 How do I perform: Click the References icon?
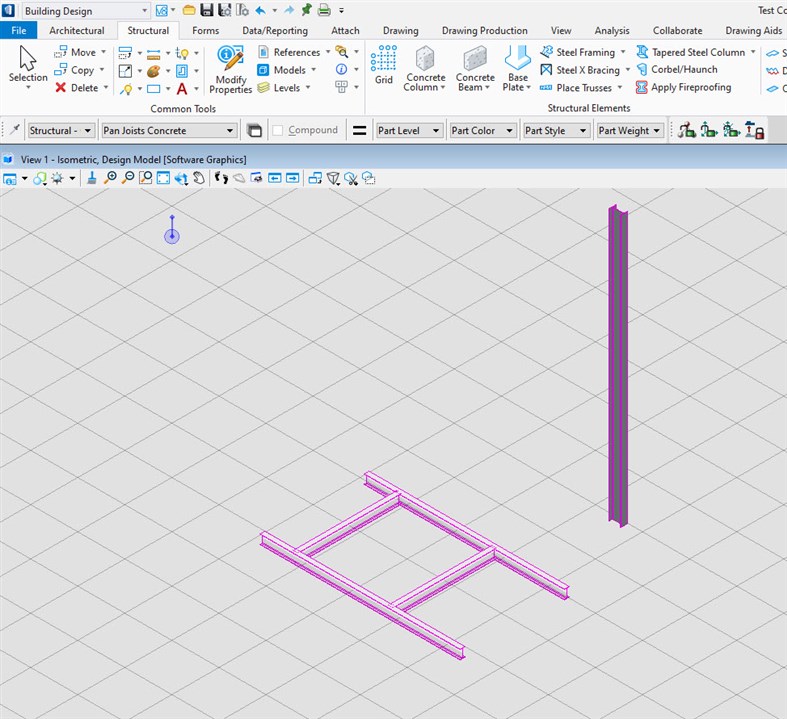tap(263, 52)
